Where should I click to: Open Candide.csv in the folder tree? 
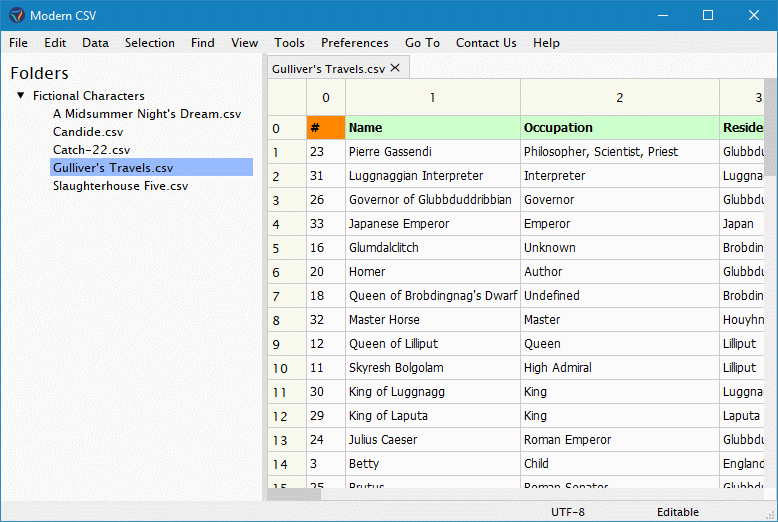pyautogui.click(x=88, y=131)
